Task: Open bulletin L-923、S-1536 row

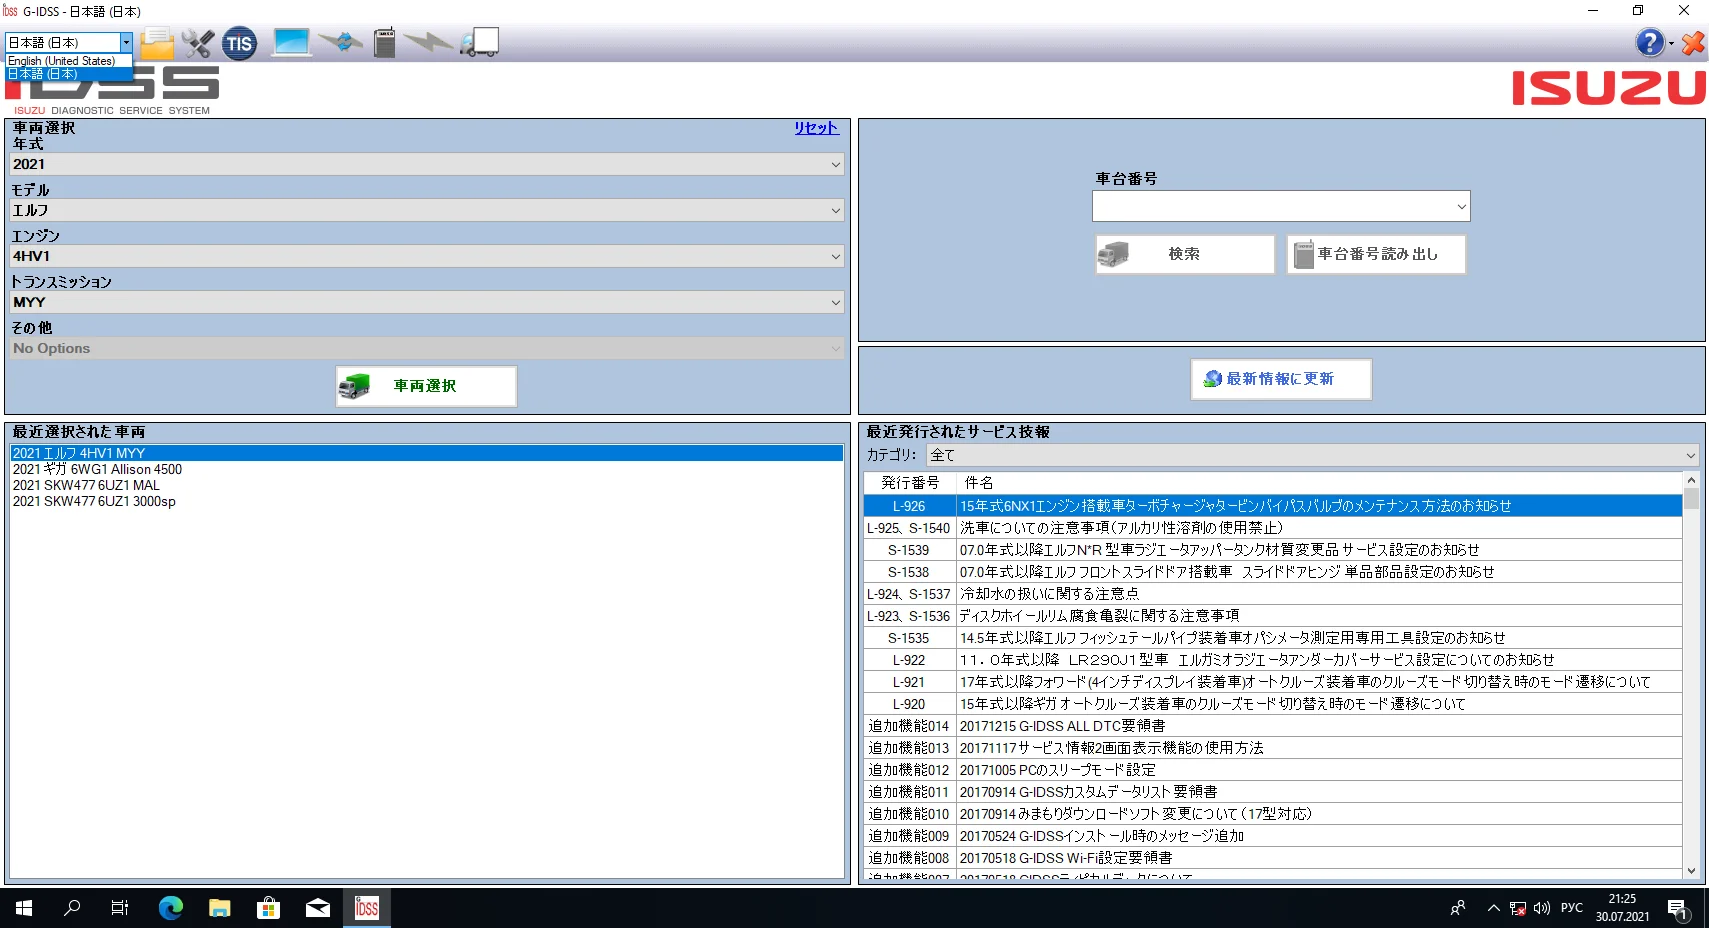Action: 1273,616
